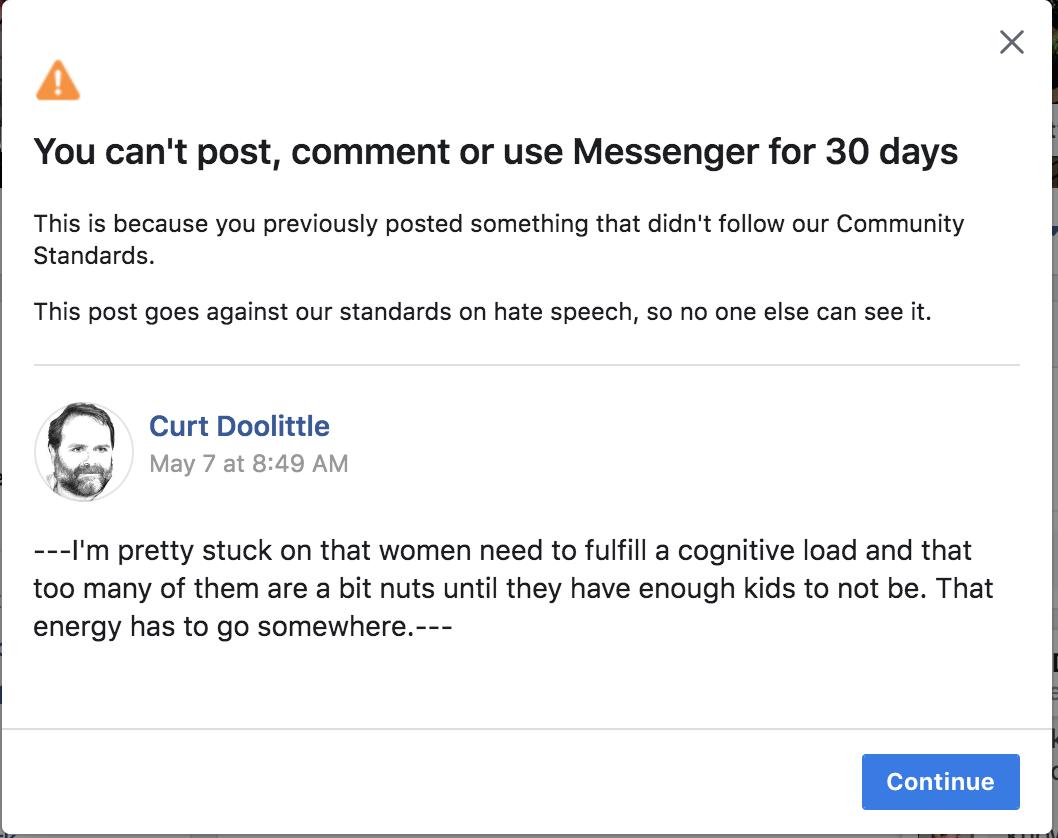Close the restriction dialog with the X

tap(1012, 42)
